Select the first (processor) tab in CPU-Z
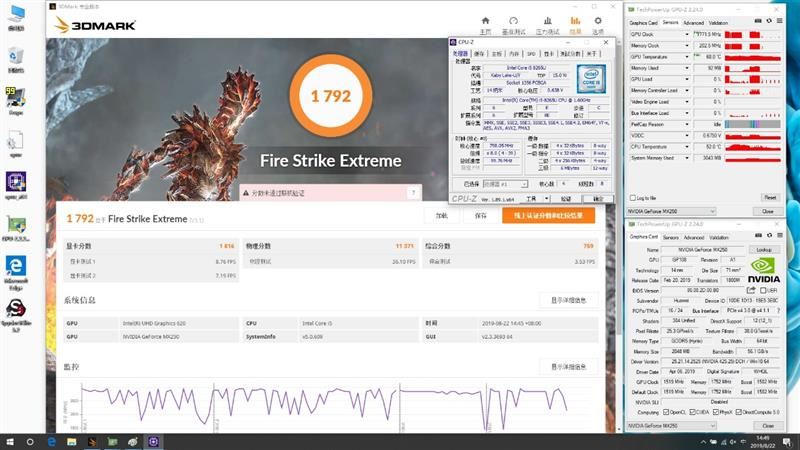The width and height of the screenshot is (800, 450). pyautogui.click(x=460, y=54)
